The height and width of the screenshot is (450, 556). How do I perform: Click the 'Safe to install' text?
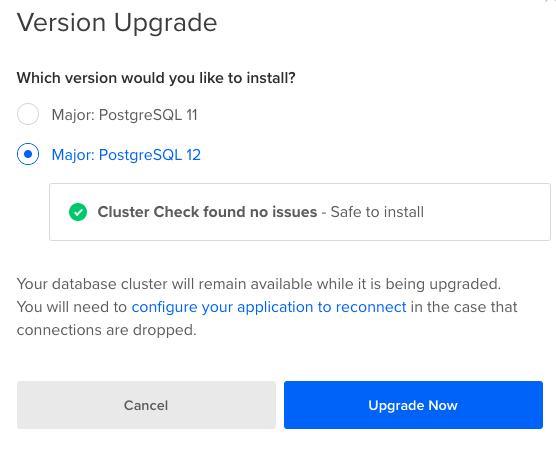377,212
